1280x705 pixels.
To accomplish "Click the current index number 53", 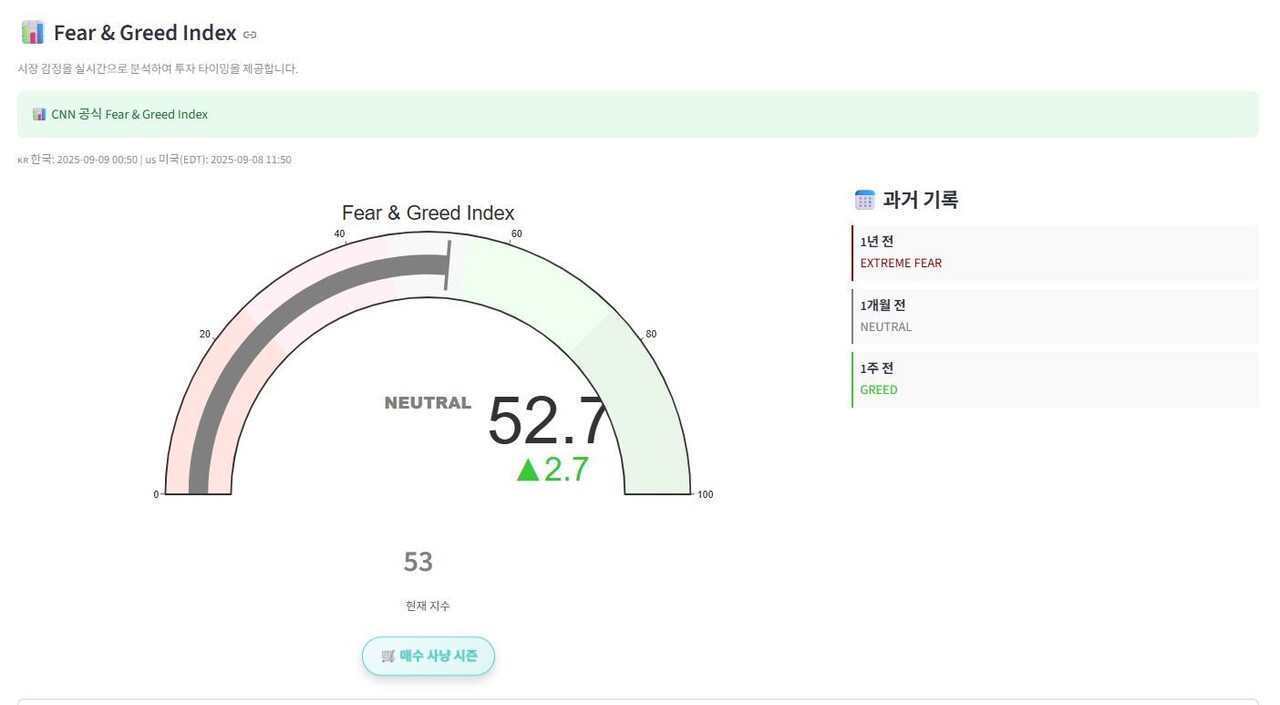I will point(417,562).
